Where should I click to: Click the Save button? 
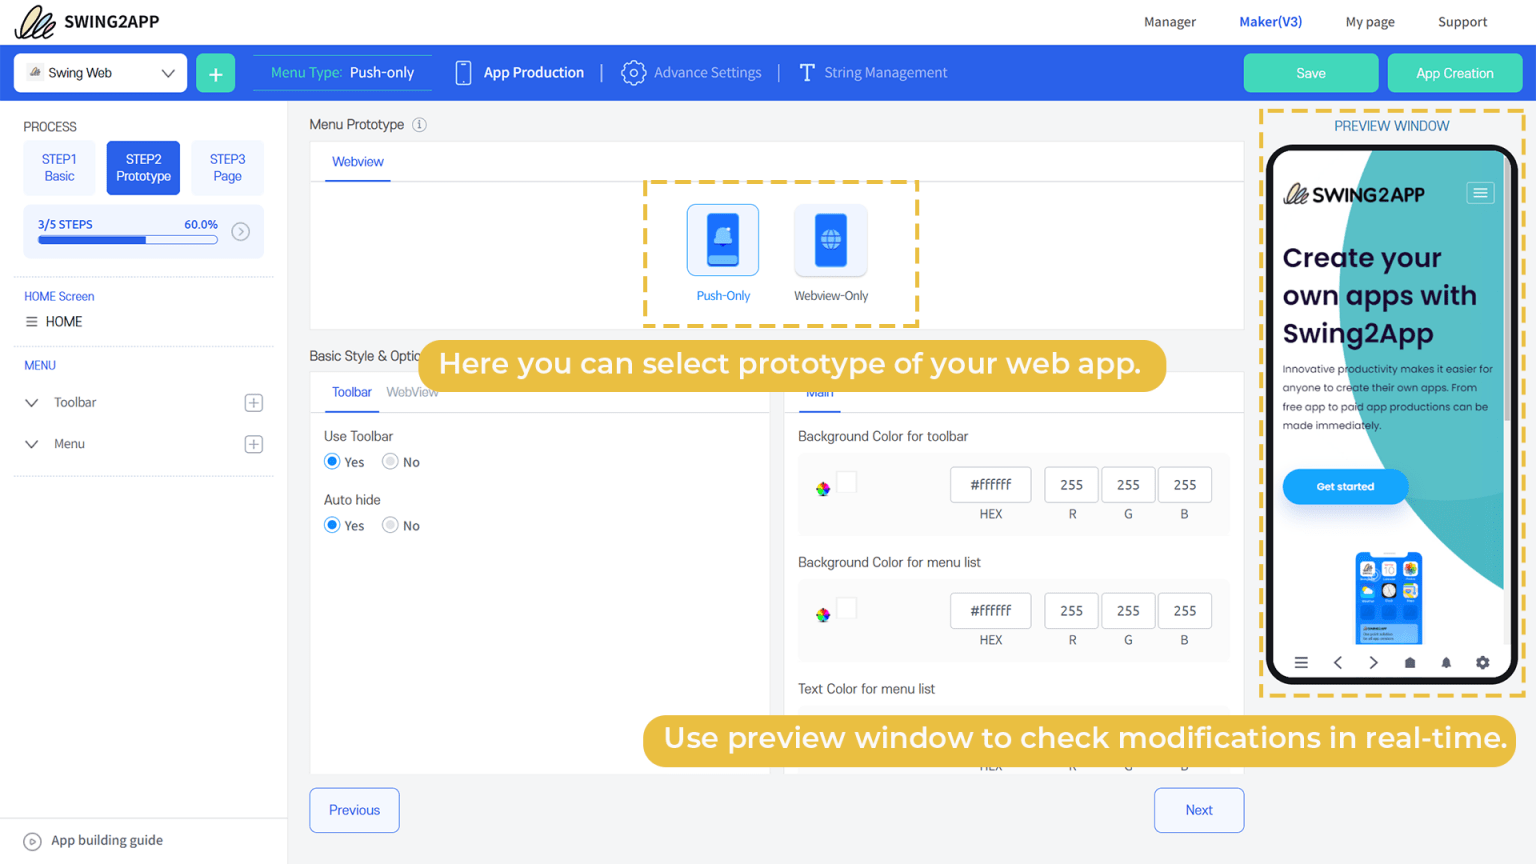[1310, 72]
